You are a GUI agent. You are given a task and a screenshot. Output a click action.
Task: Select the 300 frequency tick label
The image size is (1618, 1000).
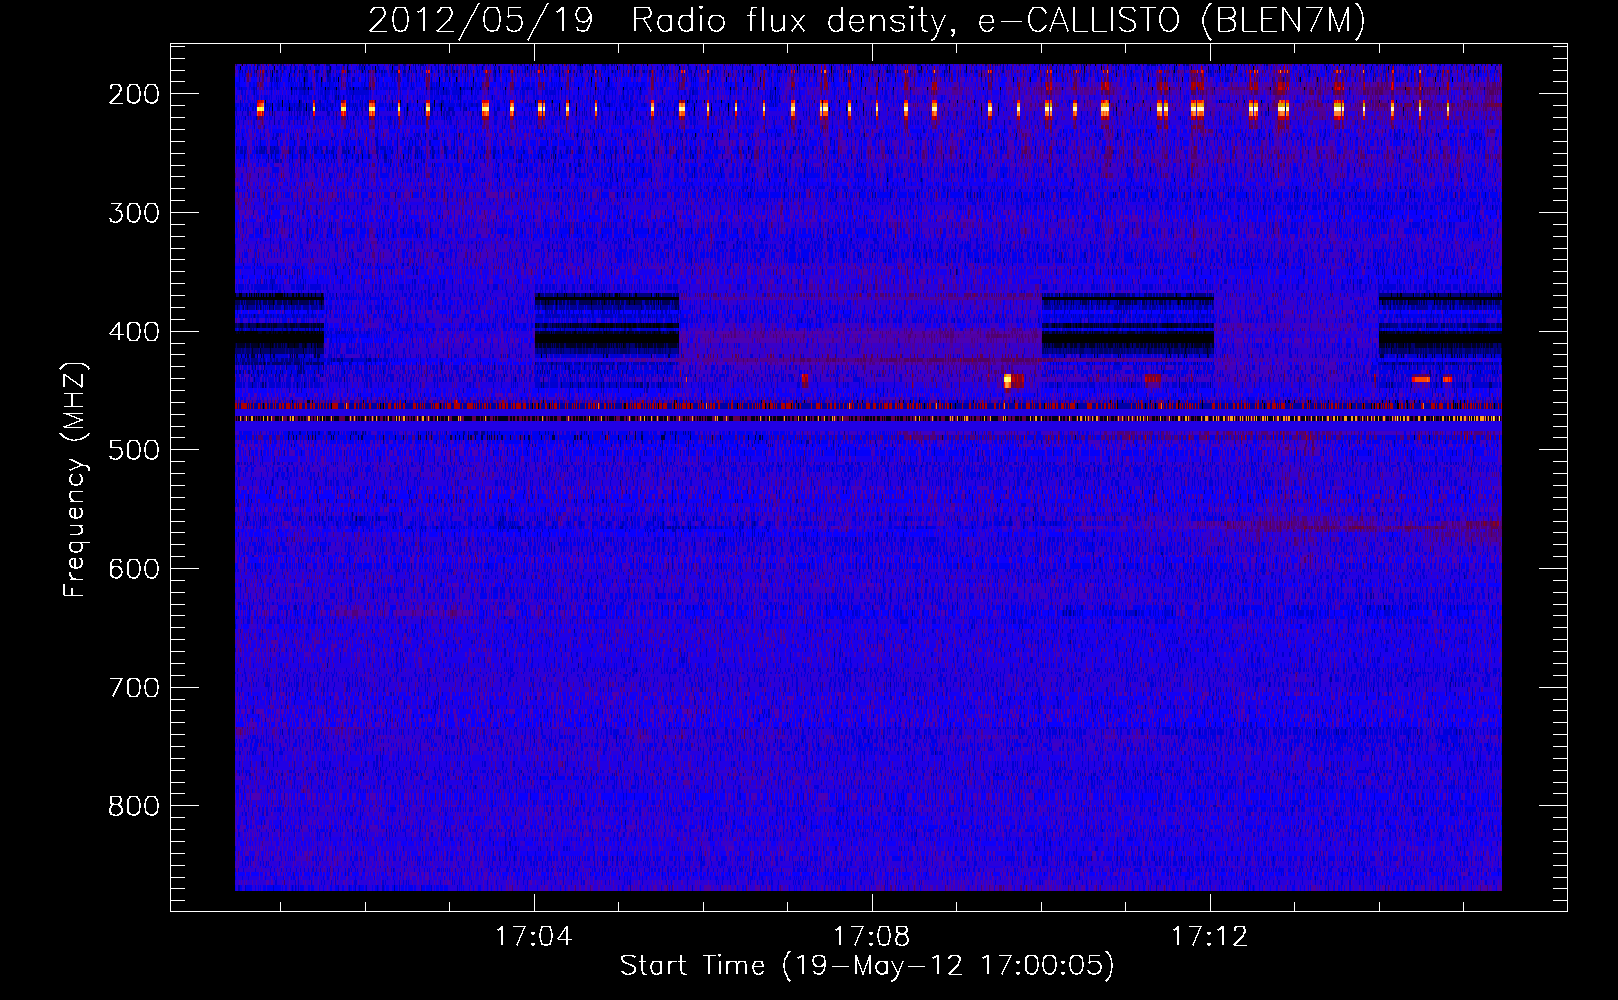[x=134, y=213]
